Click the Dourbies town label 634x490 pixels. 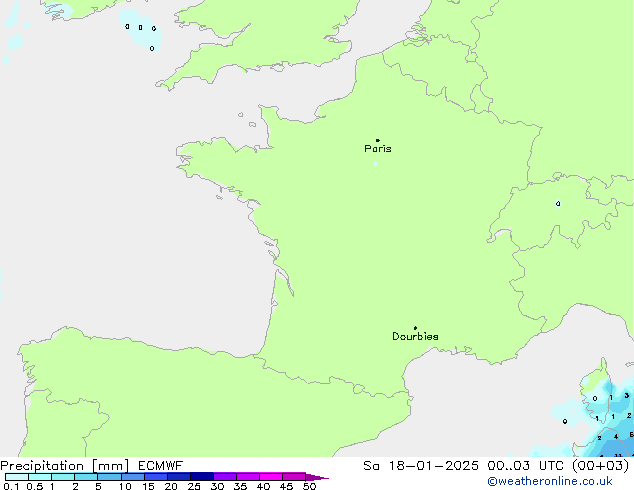(x=415, y=337)
